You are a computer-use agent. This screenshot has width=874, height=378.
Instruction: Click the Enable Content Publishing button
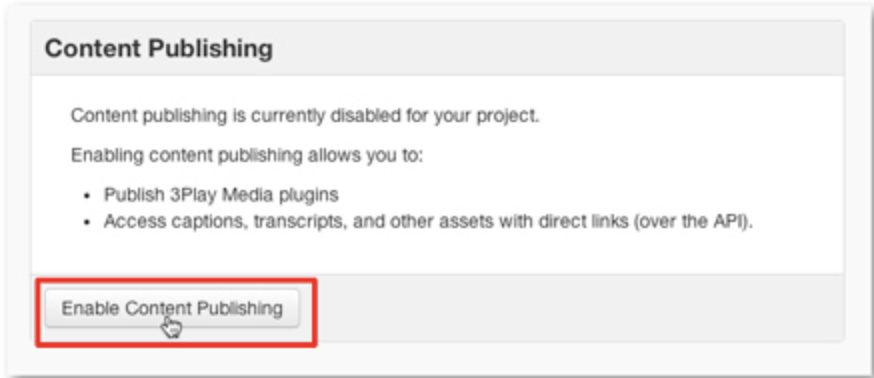(172, 308)
